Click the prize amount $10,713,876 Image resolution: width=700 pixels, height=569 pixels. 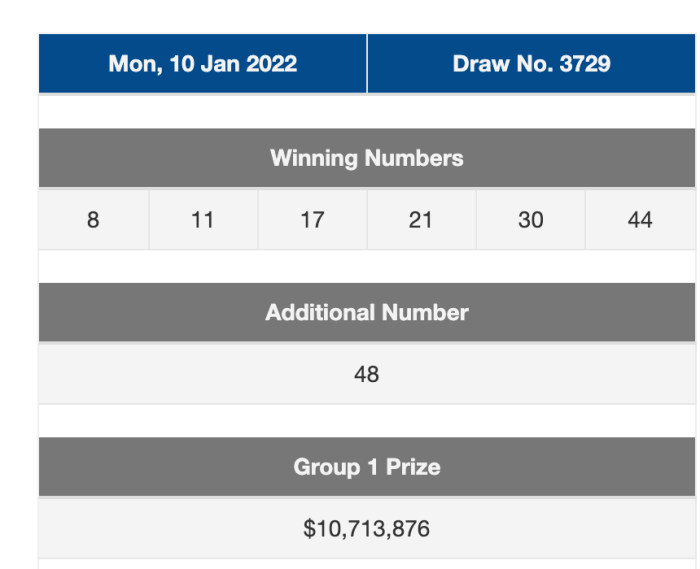[367, 528]
